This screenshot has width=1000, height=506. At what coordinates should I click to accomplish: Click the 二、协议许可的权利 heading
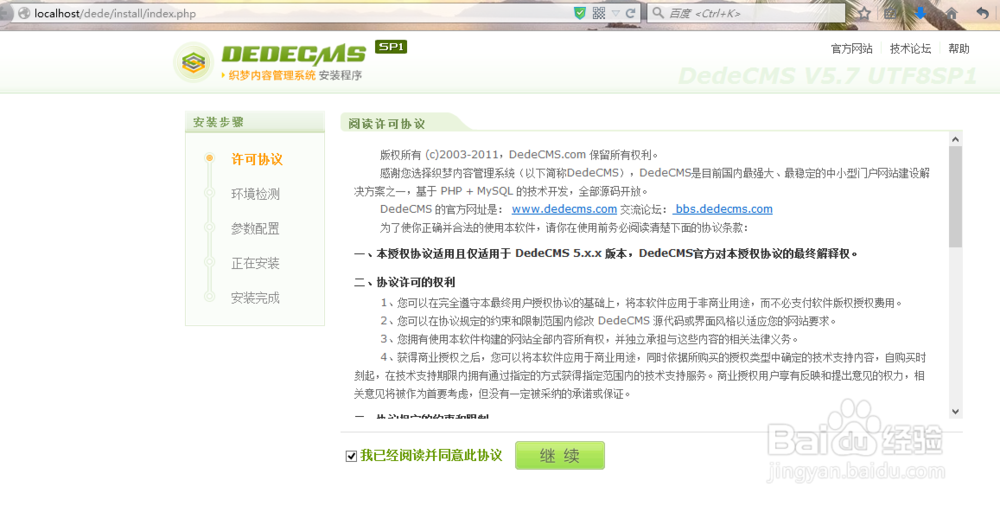404,282
